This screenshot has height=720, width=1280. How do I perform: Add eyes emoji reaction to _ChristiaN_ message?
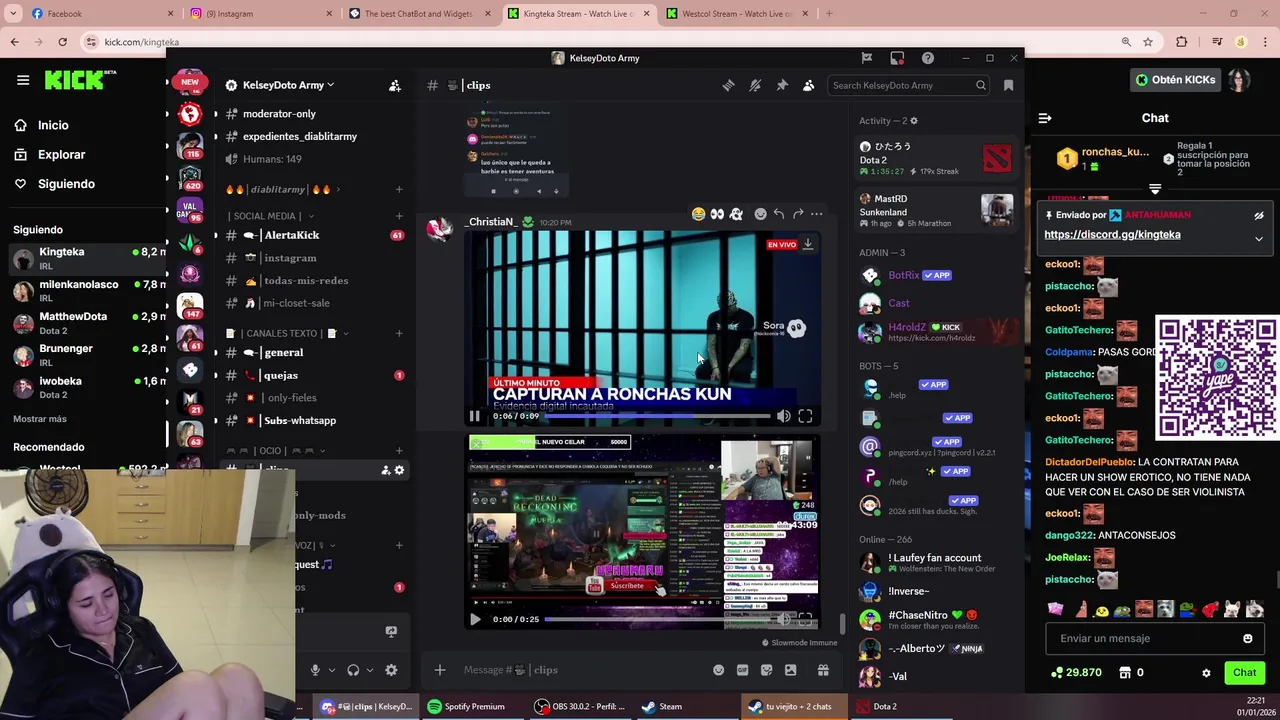(x=717, y=214)
